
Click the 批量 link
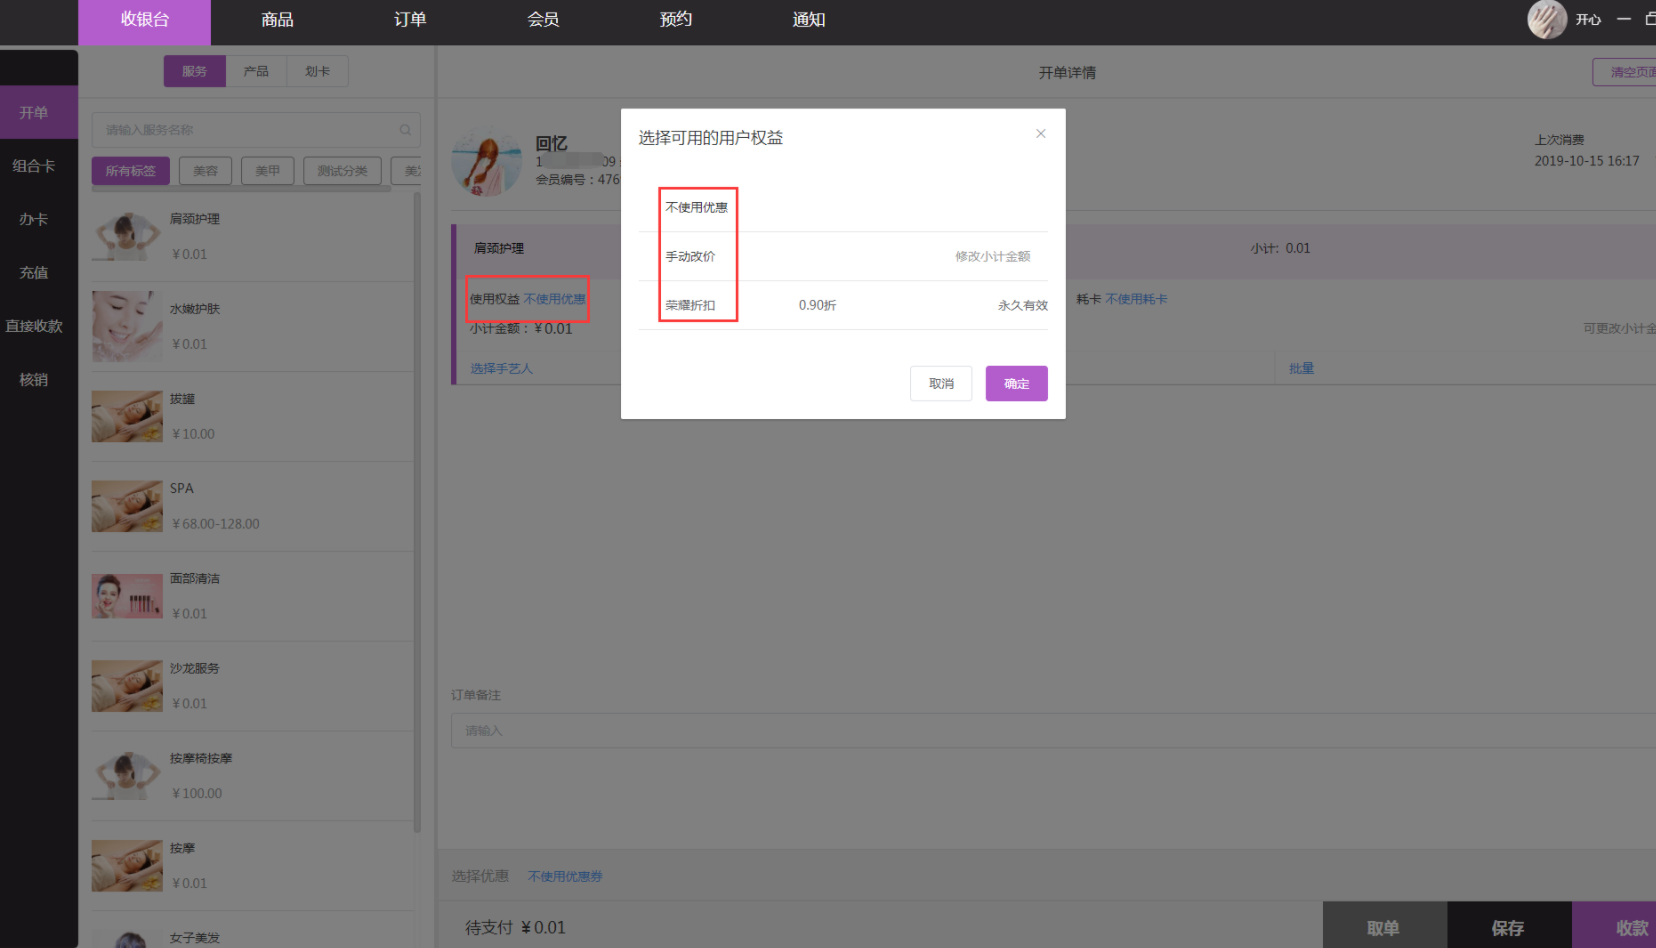click(1302, 369)
